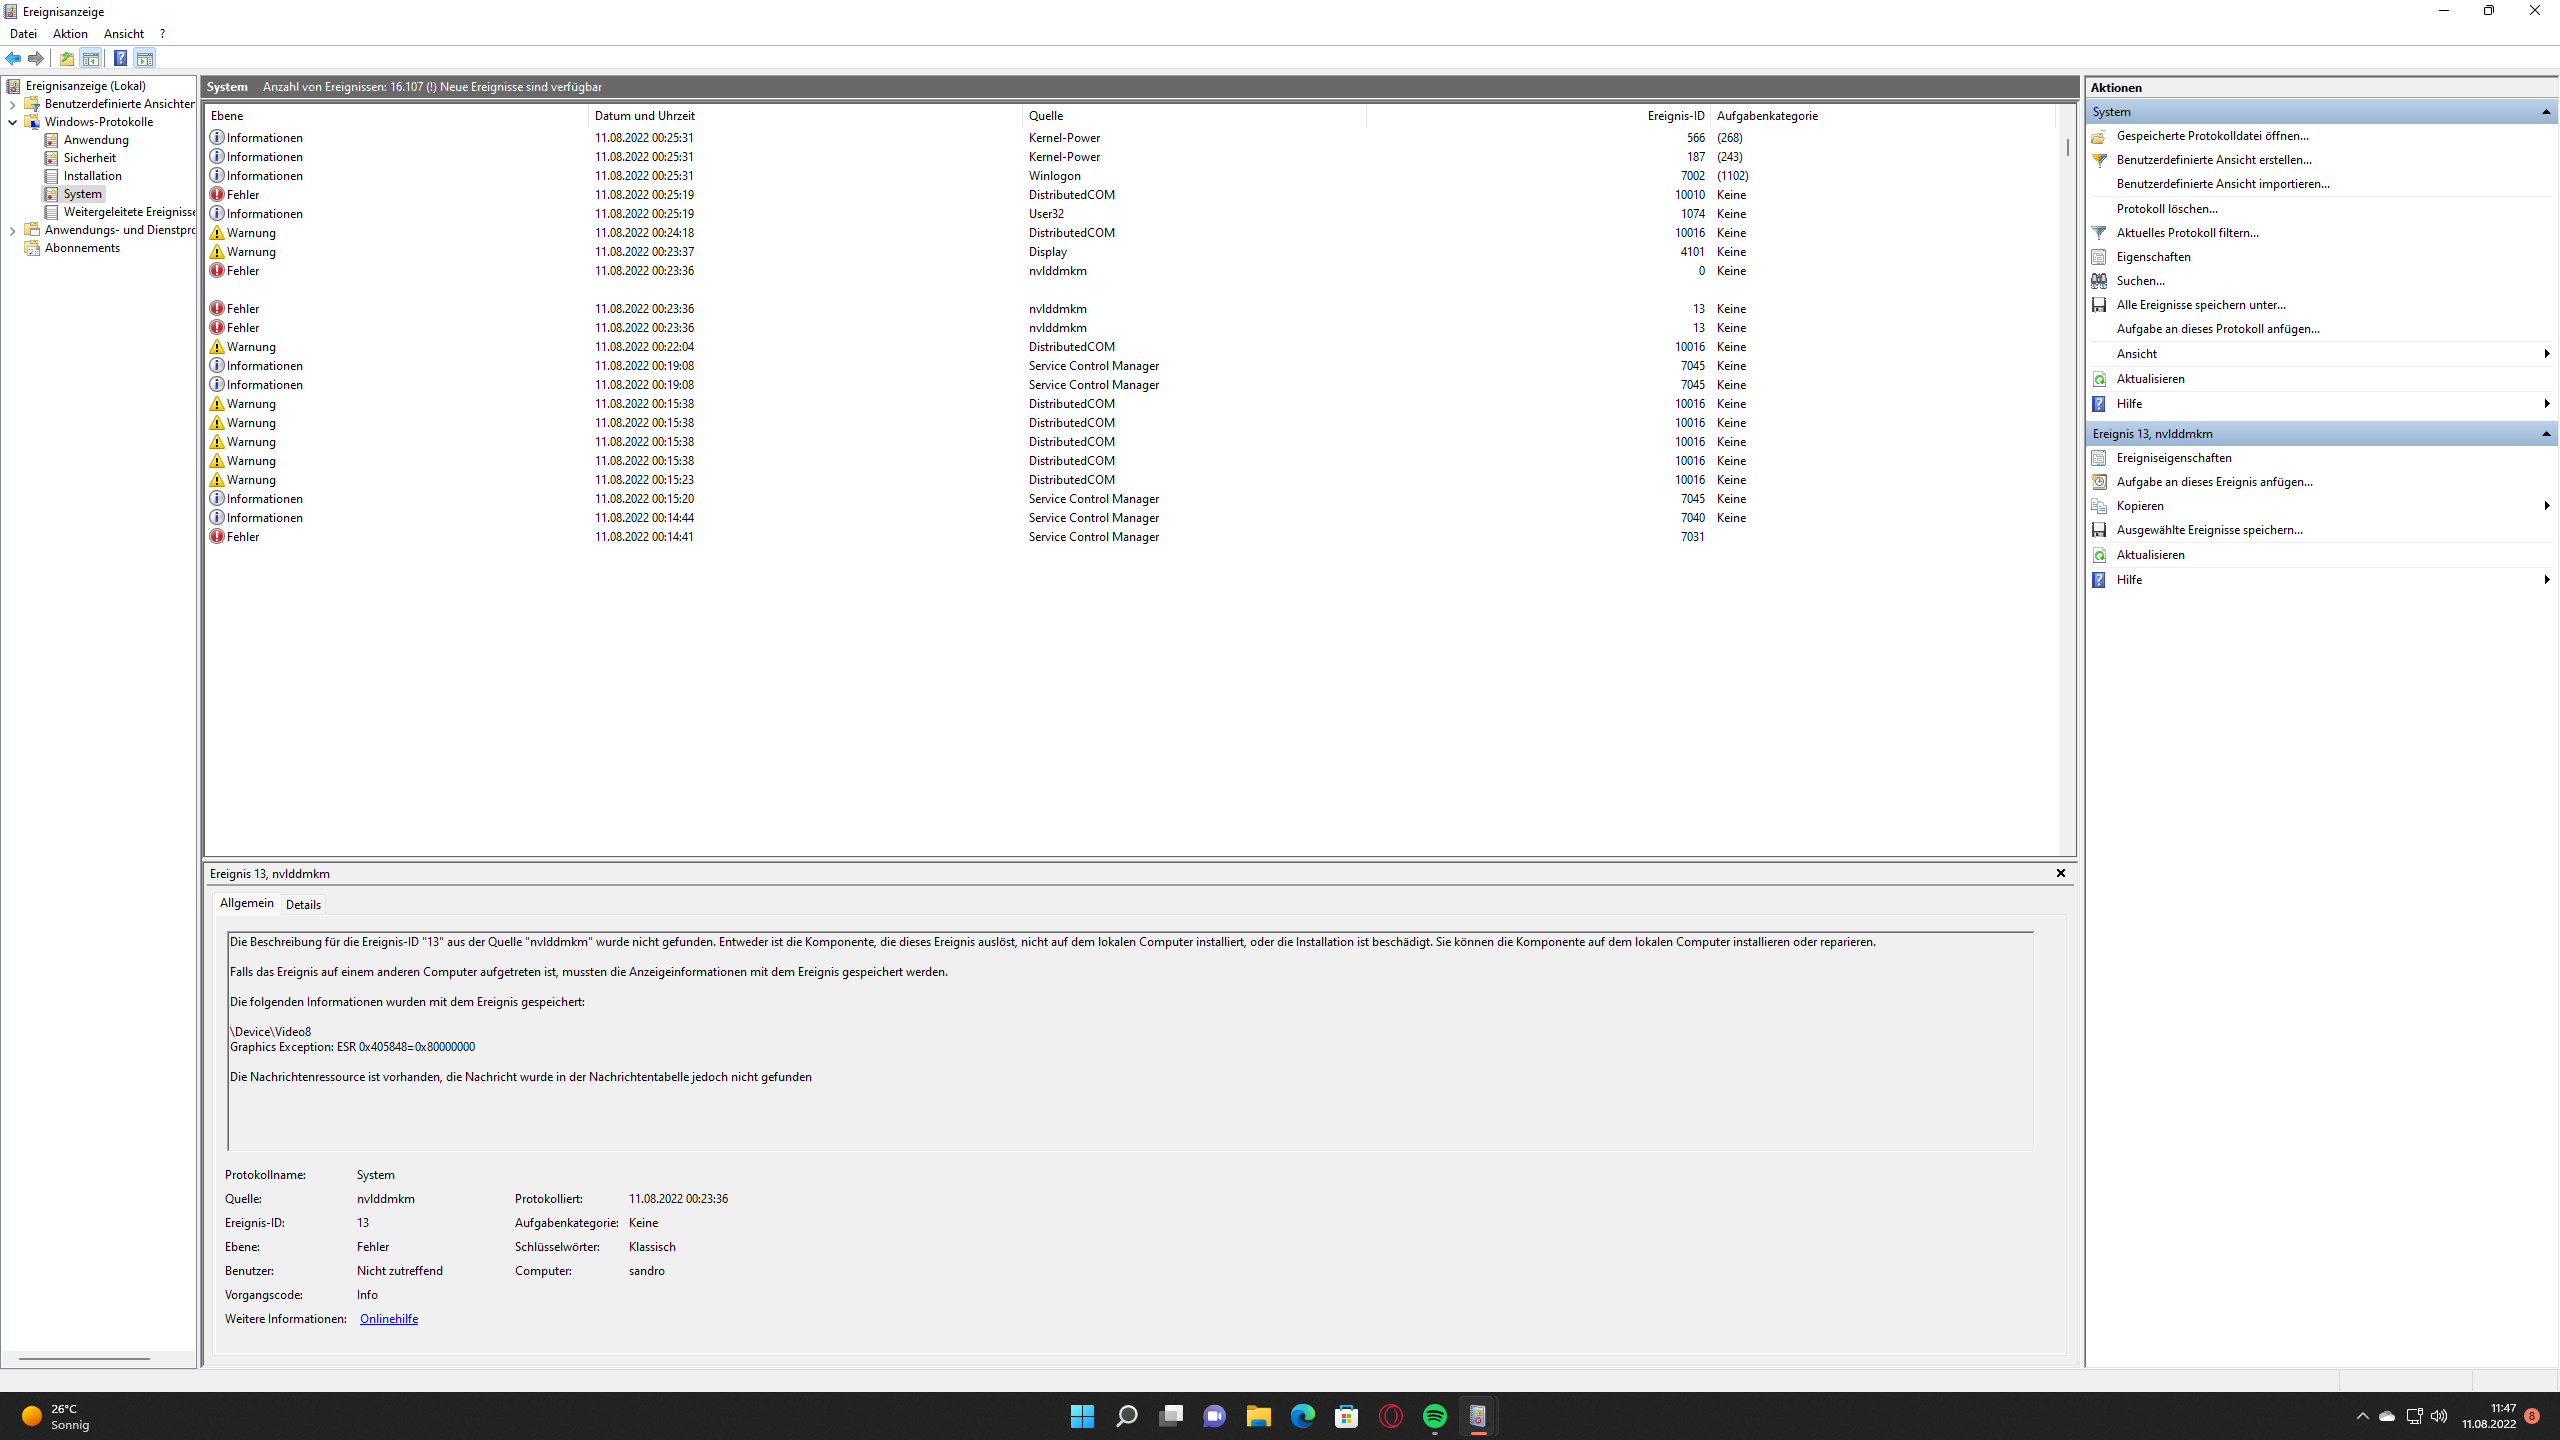This screenshot has width=2560, height=1440.
Task: Select the Benutzerdefinierte Ansicht erstellen filter icon
Action: 2098,159
